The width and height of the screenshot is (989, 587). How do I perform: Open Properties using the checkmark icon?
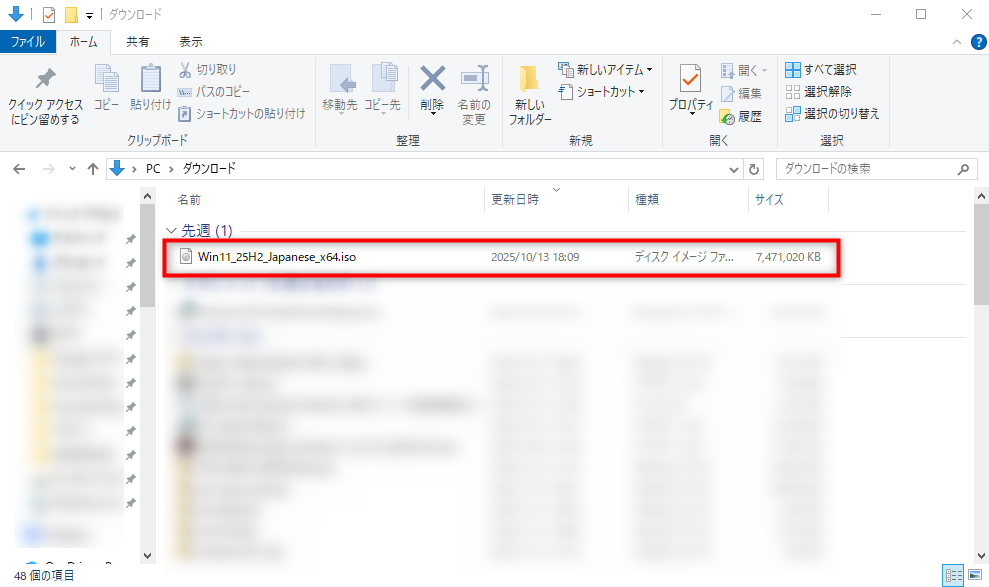click(x=690, y=78)
